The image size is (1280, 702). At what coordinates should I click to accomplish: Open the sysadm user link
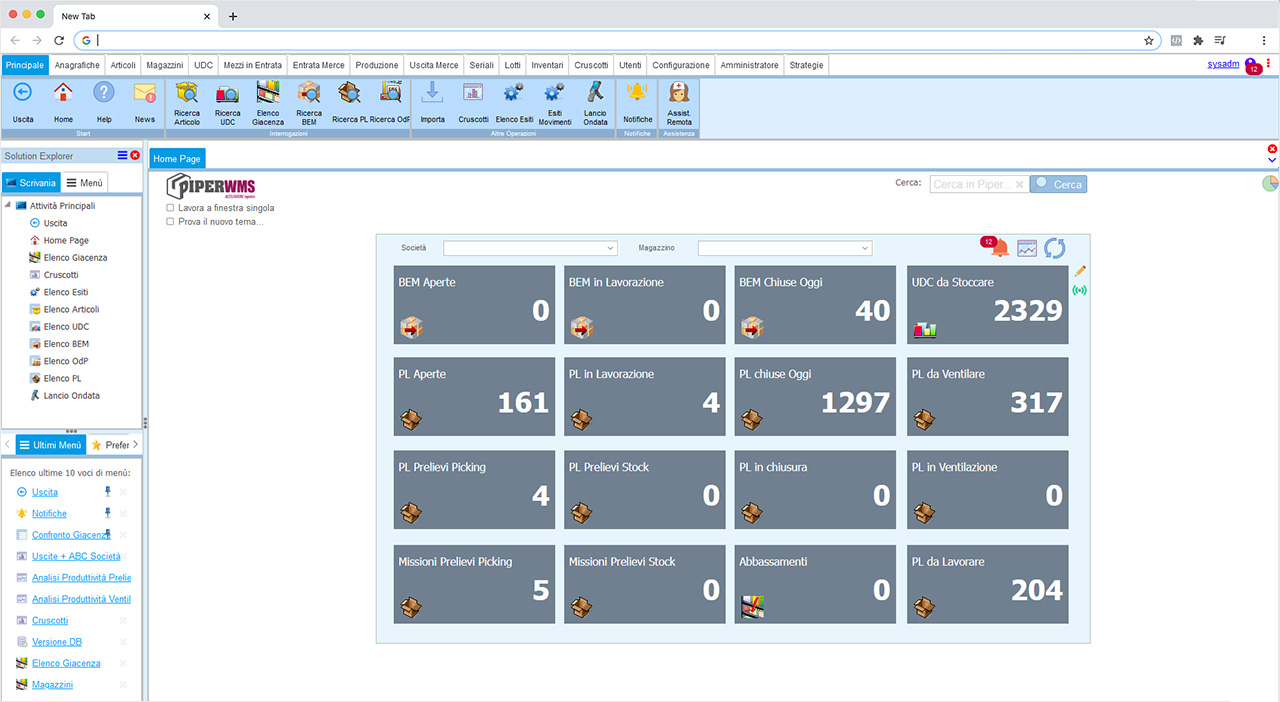(x=1223, y=64)
